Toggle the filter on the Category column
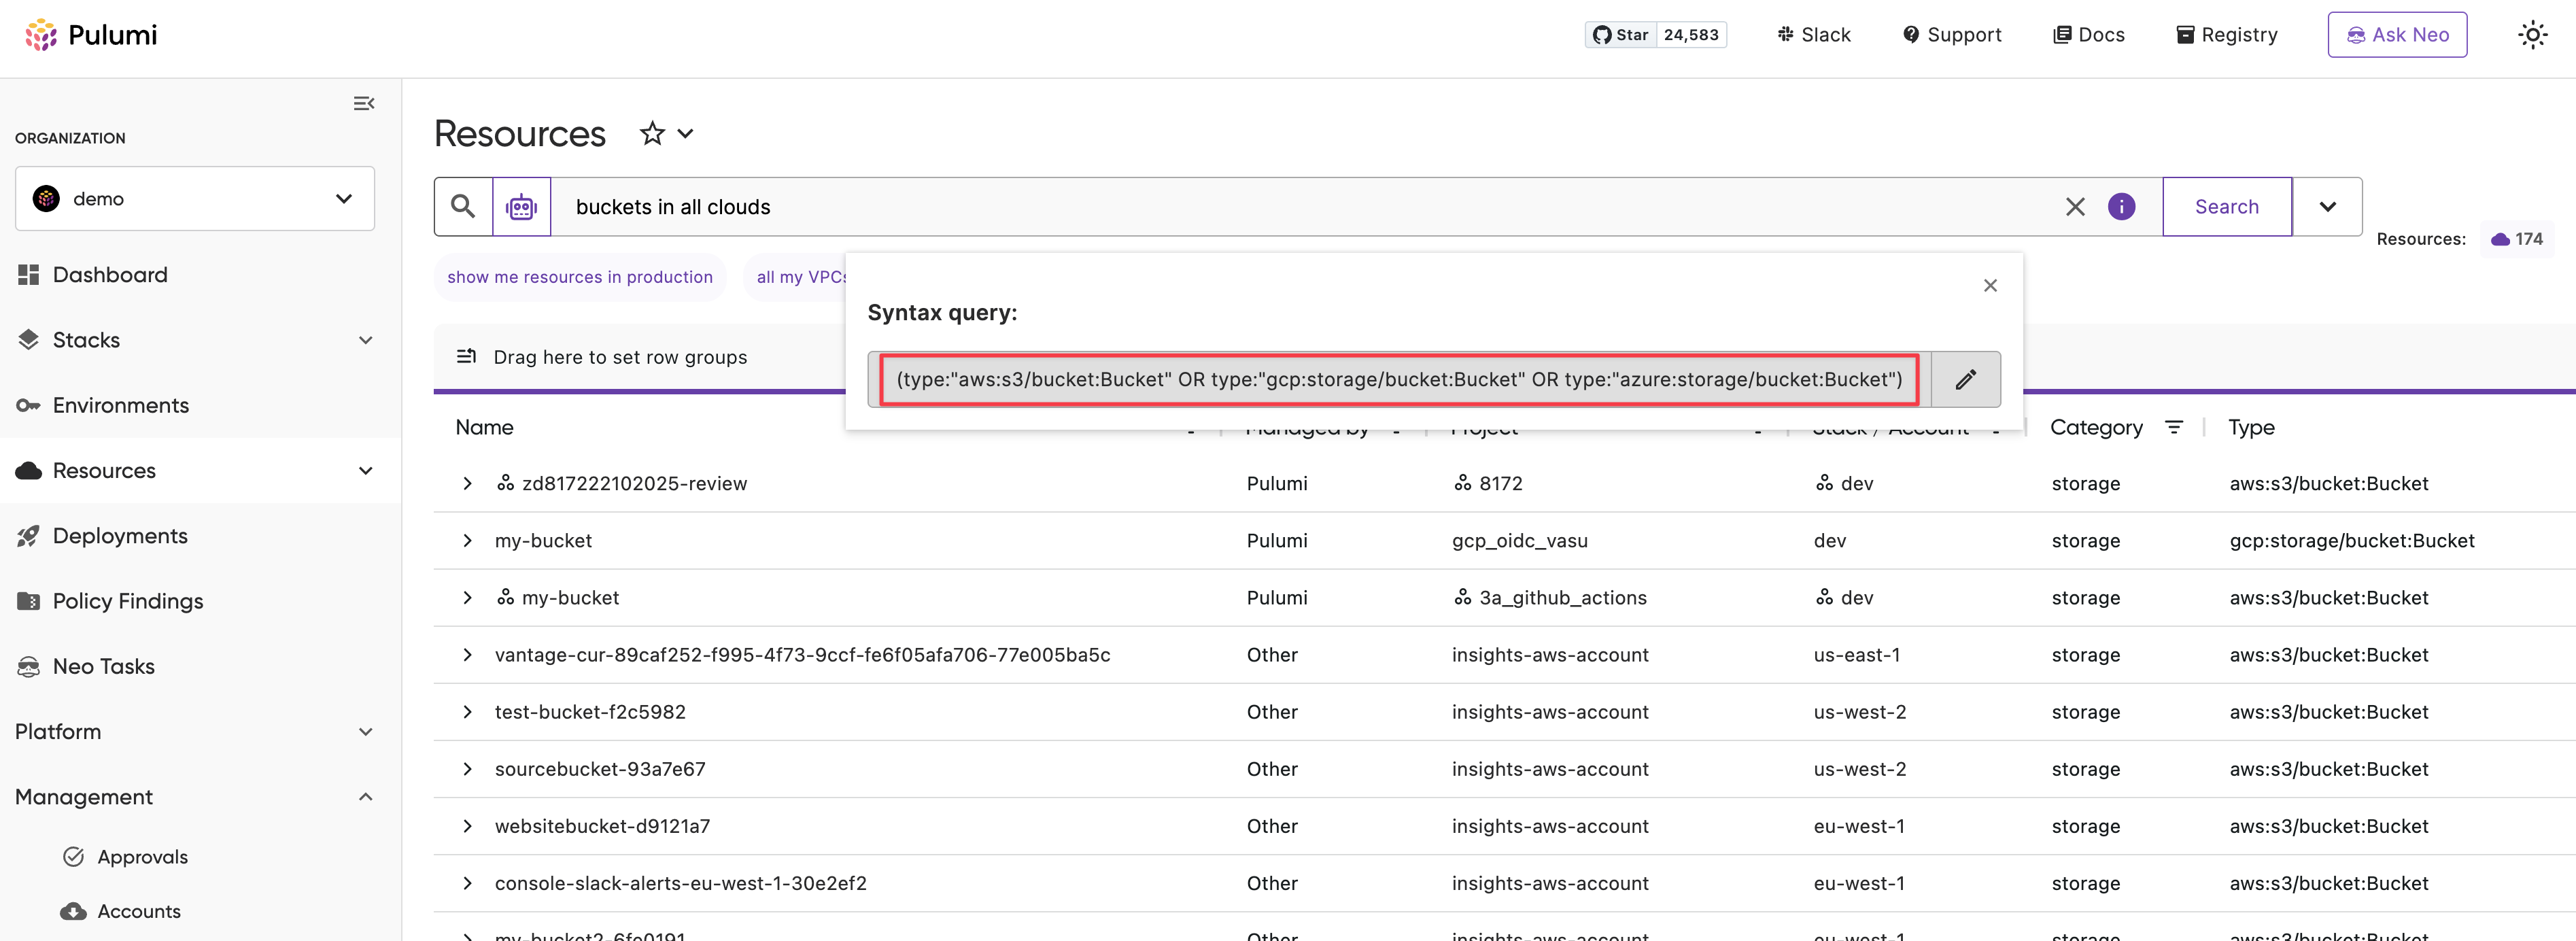 (x=2175, y=427)
